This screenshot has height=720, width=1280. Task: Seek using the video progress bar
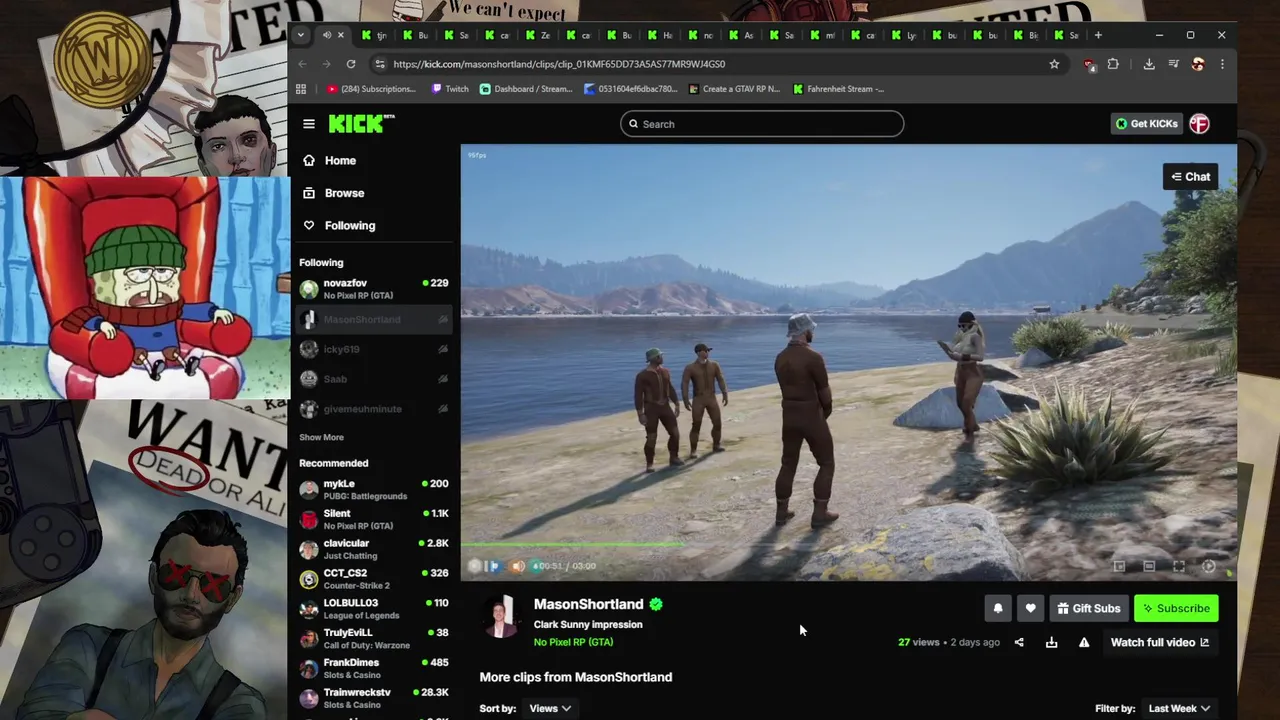(x=848, y=545)
